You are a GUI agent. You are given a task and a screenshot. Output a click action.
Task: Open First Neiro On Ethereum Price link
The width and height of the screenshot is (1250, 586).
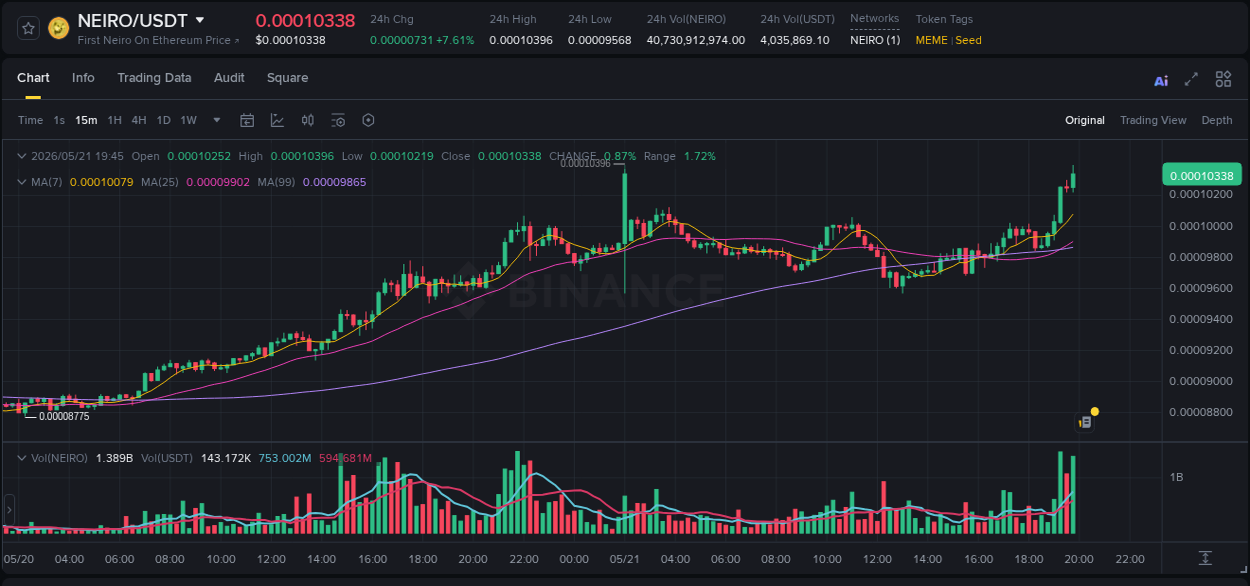(x=158, y=40)
